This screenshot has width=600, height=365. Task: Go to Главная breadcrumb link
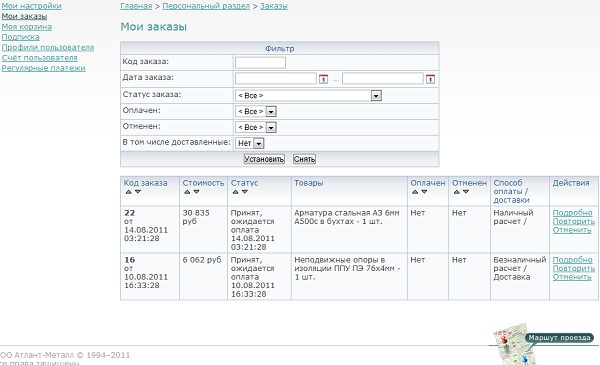(x=136, y=6)
